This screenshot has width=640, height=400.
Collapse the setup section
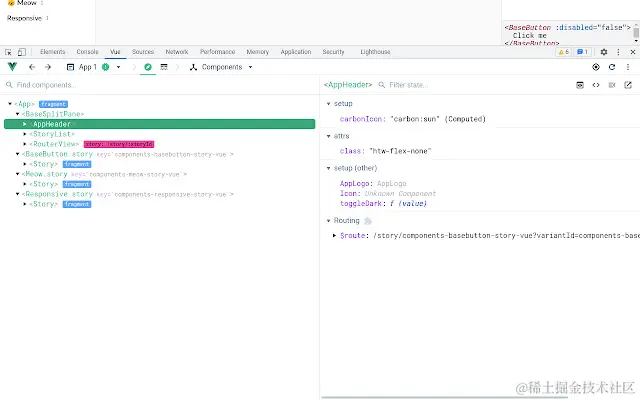tap(329, 104)
